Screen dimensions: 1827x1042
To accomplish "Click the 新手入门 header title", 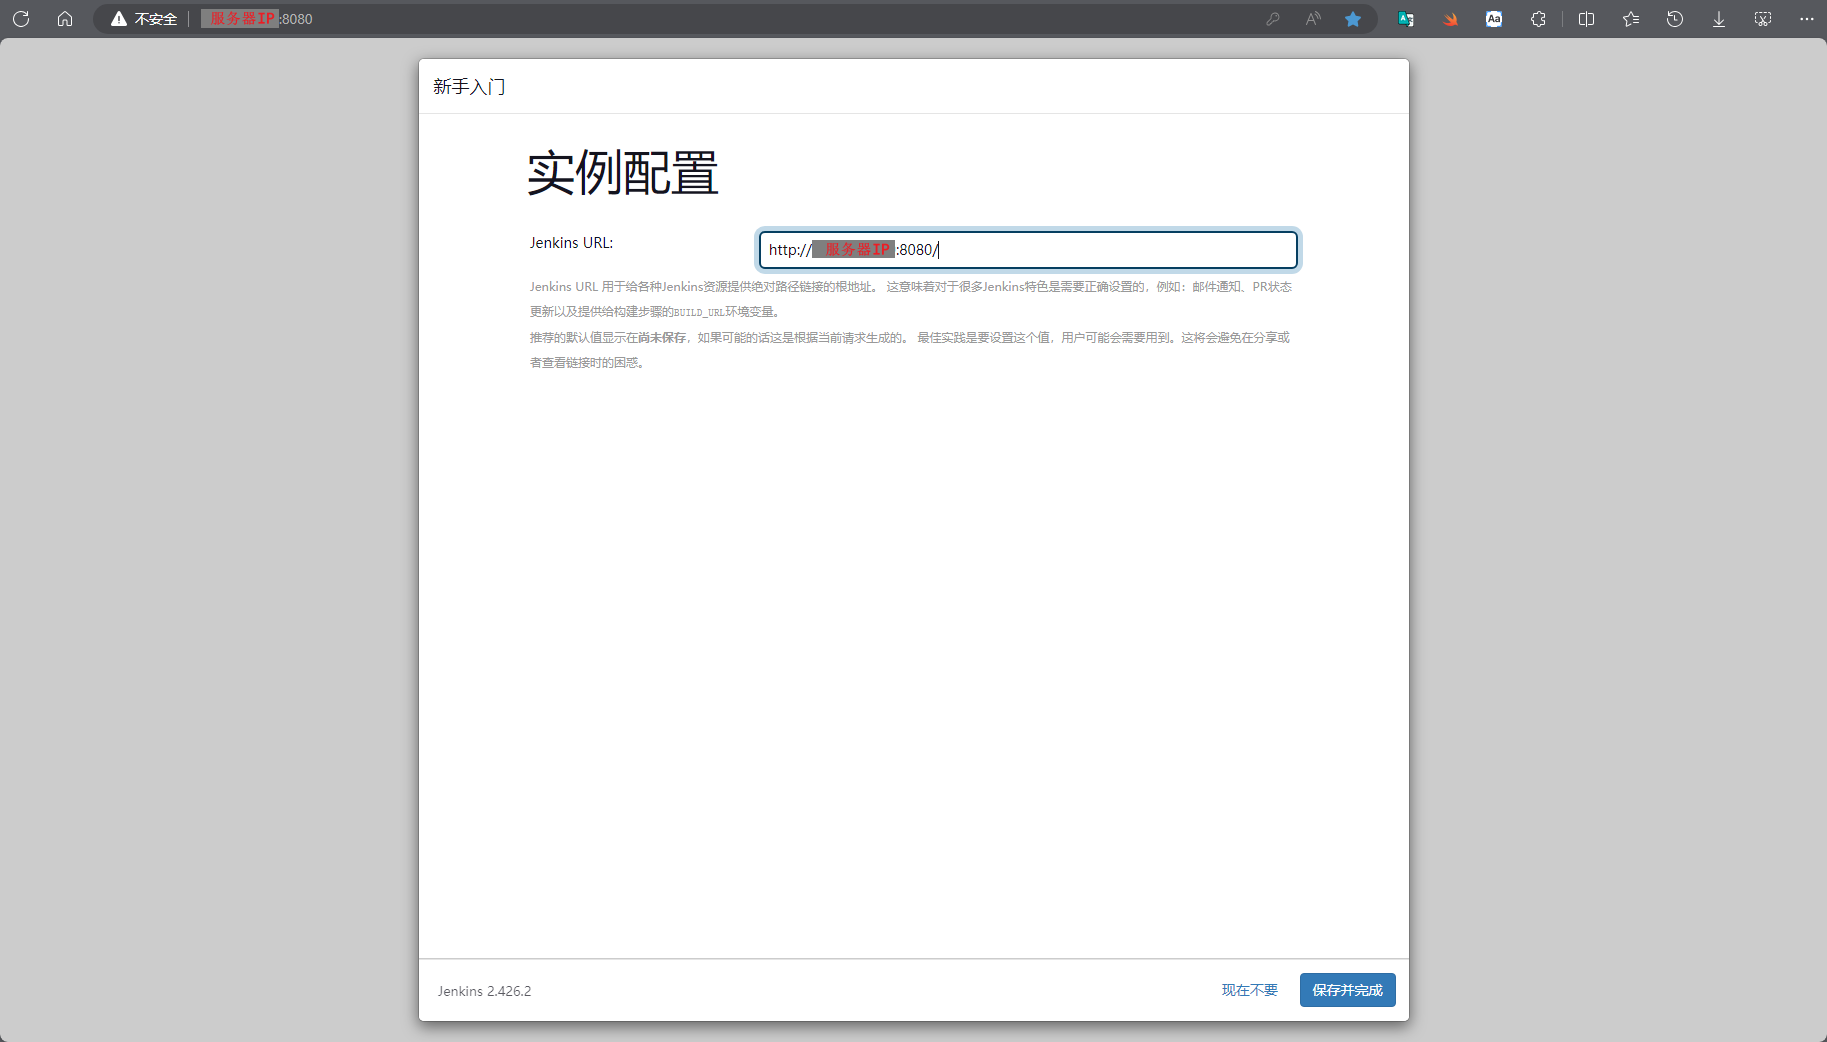I will pos(469,87).
